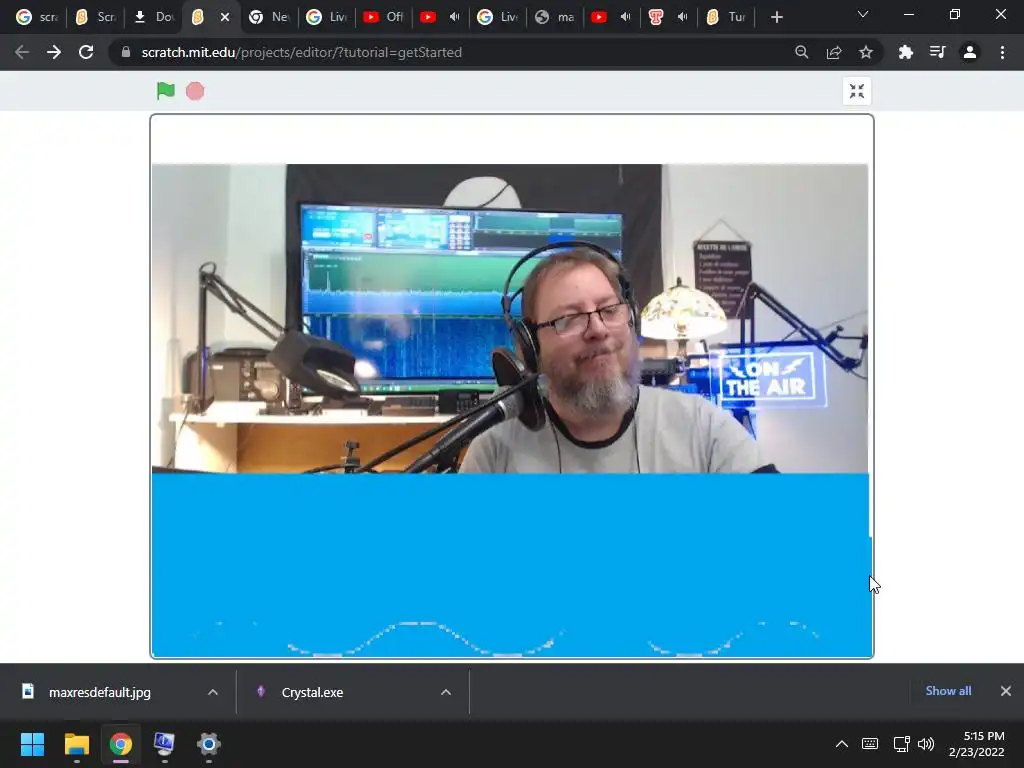Switch to the 'Ne' new tab
1024x768 pixels.
269,17
